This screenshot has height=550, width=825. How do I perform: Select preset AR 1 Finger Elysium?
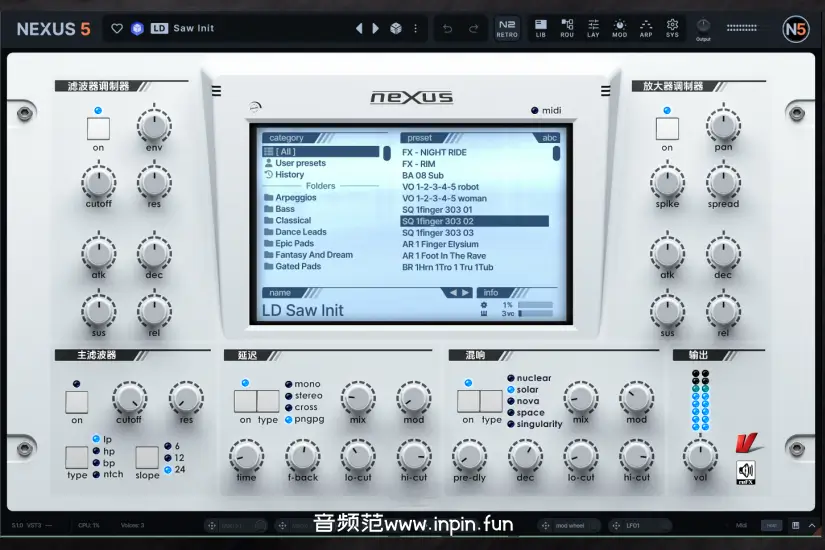(x=440, y=244)
